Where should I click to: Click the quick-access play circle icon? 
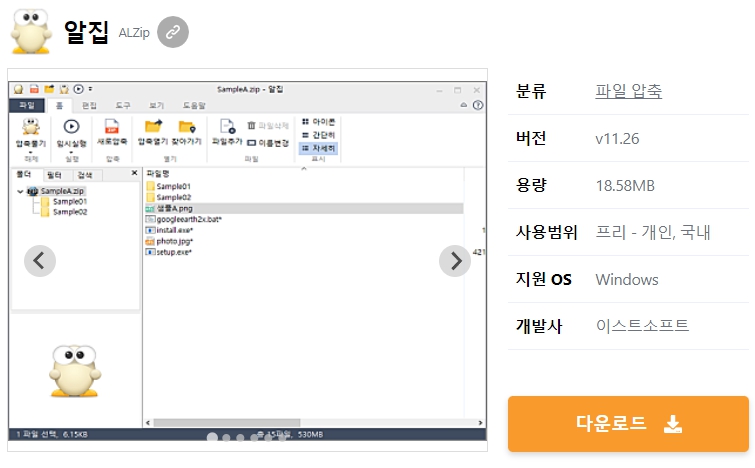point(78,89)
